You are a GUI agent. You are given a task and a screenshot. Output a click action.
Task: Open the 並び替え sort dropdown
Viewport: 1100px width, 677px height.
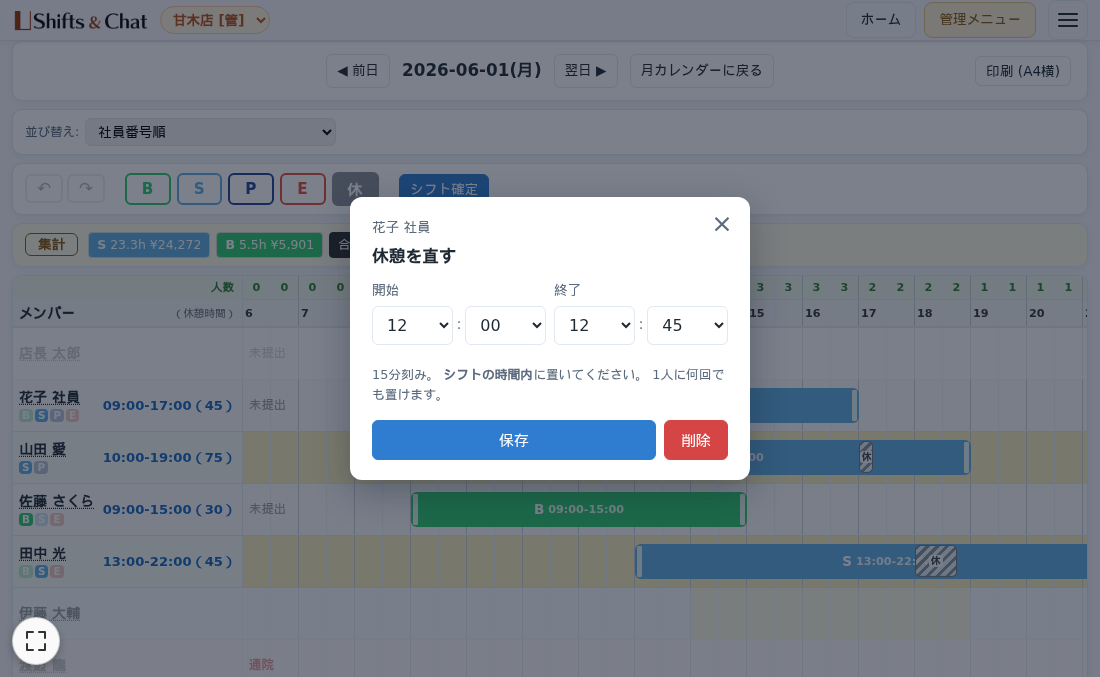click(x=210, y=132)
